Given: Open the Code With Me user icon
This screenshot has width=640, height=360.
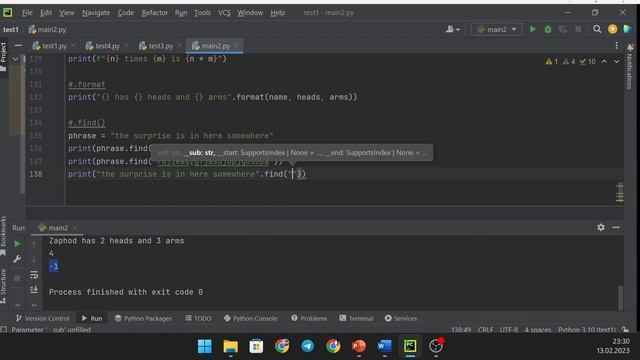Looking at the screenshot, I should coord(453,29).
